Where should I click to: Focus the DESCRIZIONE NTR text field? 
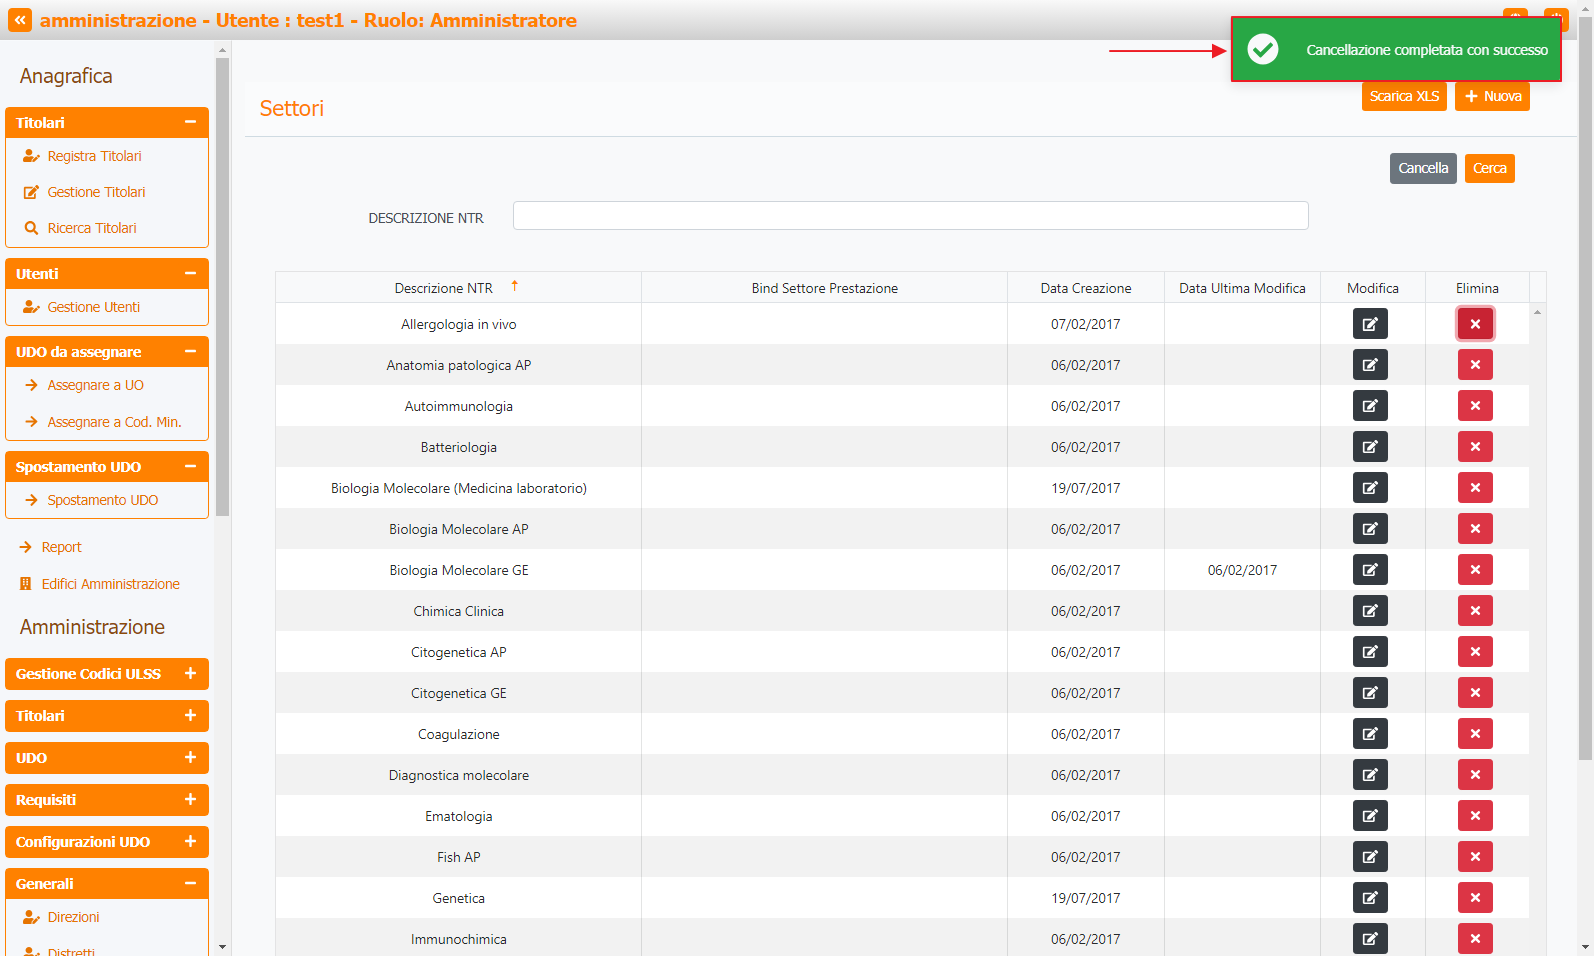910,216
